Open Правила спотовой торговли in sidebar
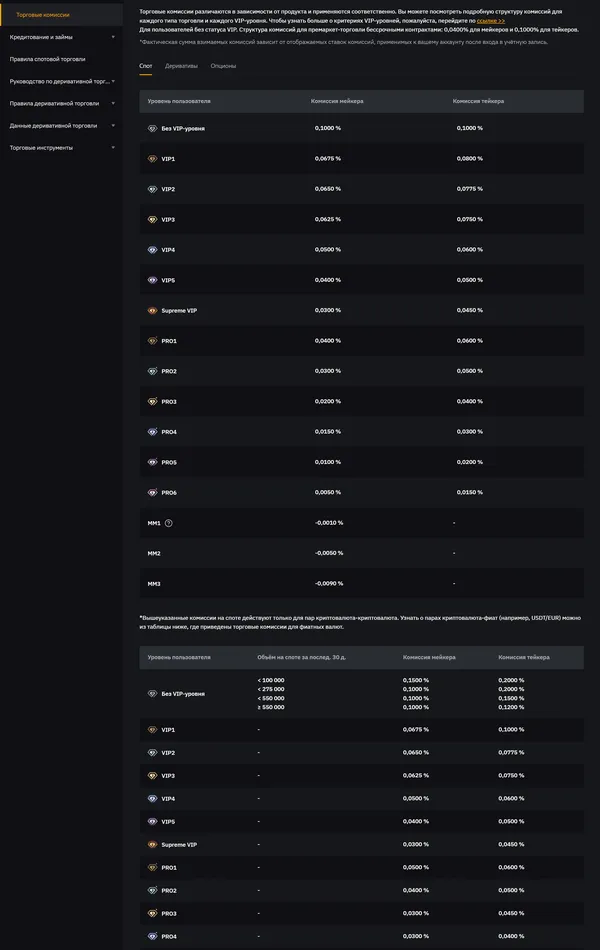600x950 pixels. point(47,59)
